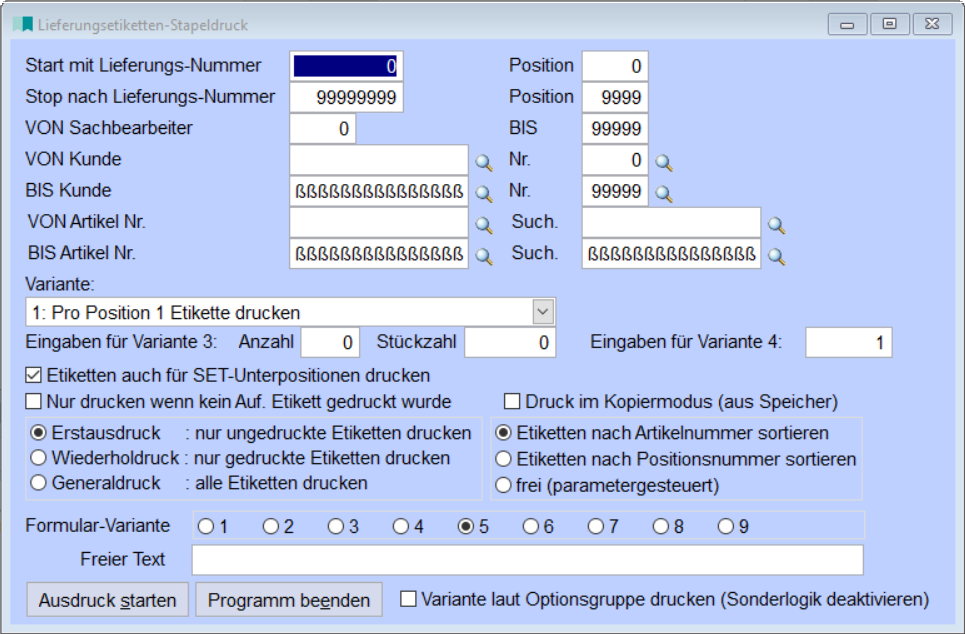Select the Generaldruck radio option
The height and width of the screenshot is (634, 965).
(39, 483)
